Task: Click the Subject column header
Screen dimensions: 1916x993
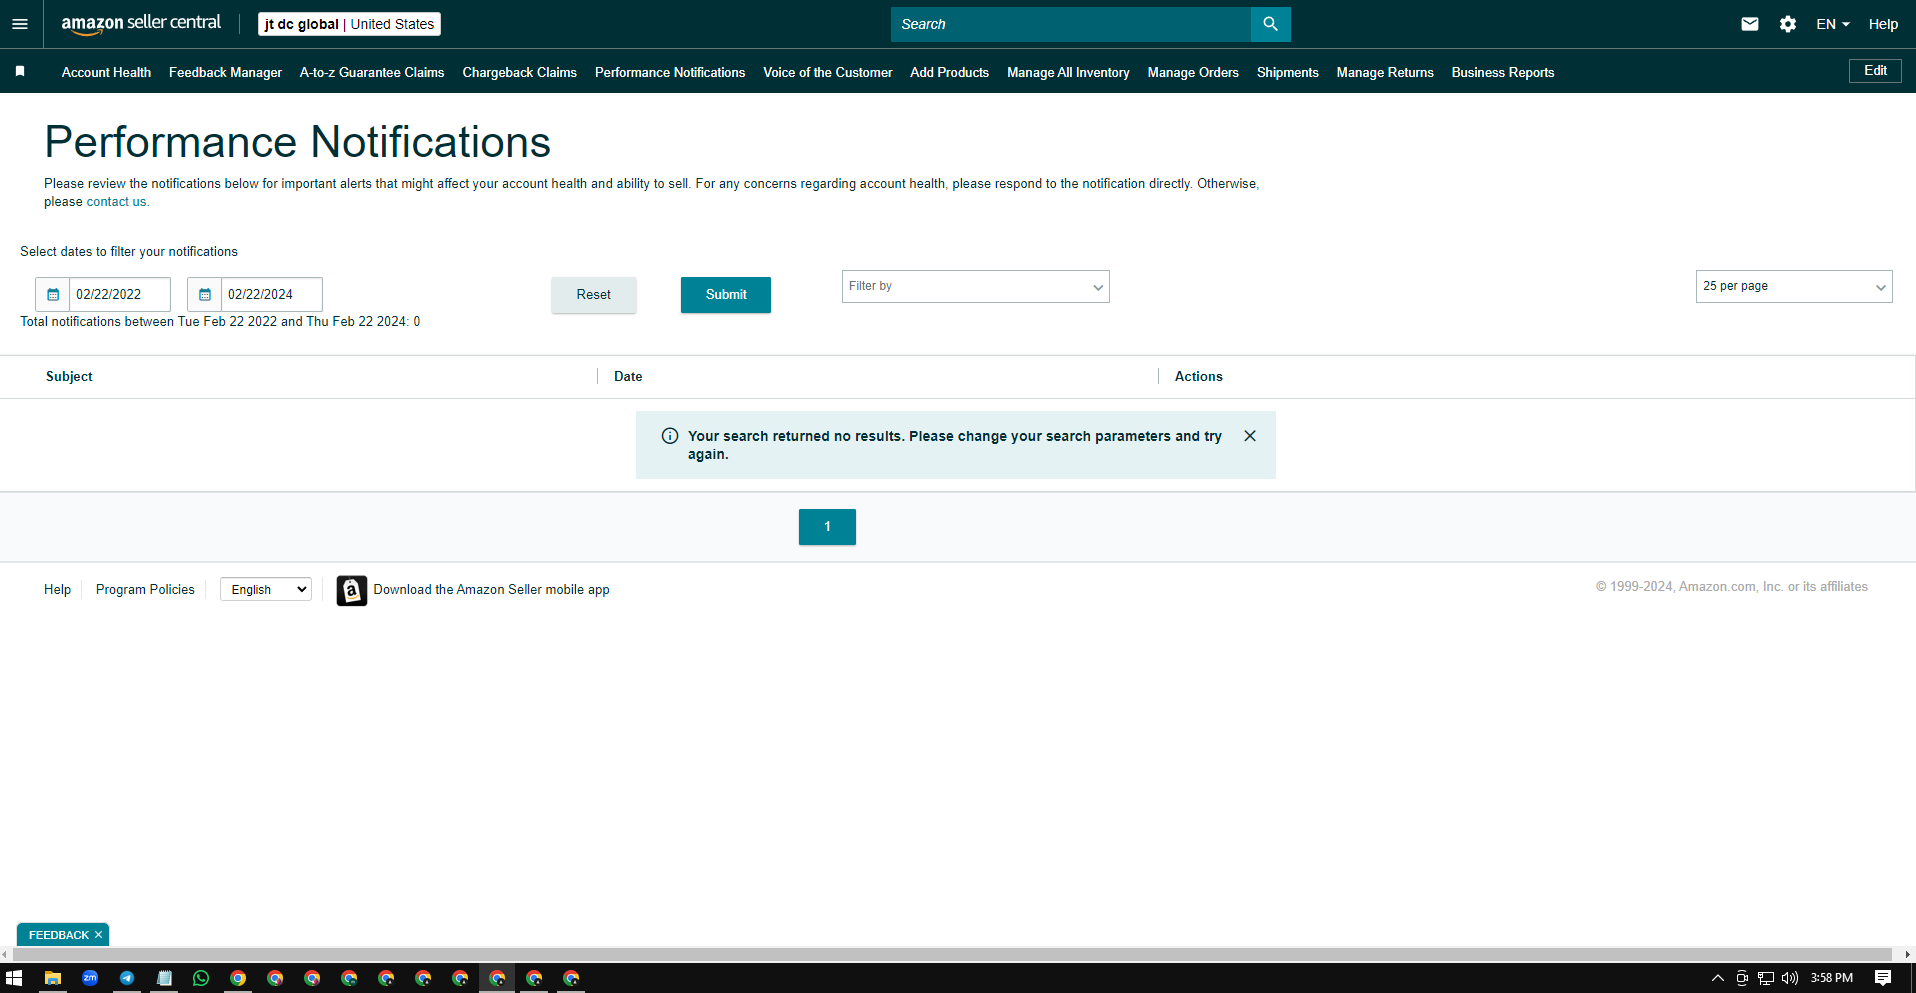Action: coord(69,377)
